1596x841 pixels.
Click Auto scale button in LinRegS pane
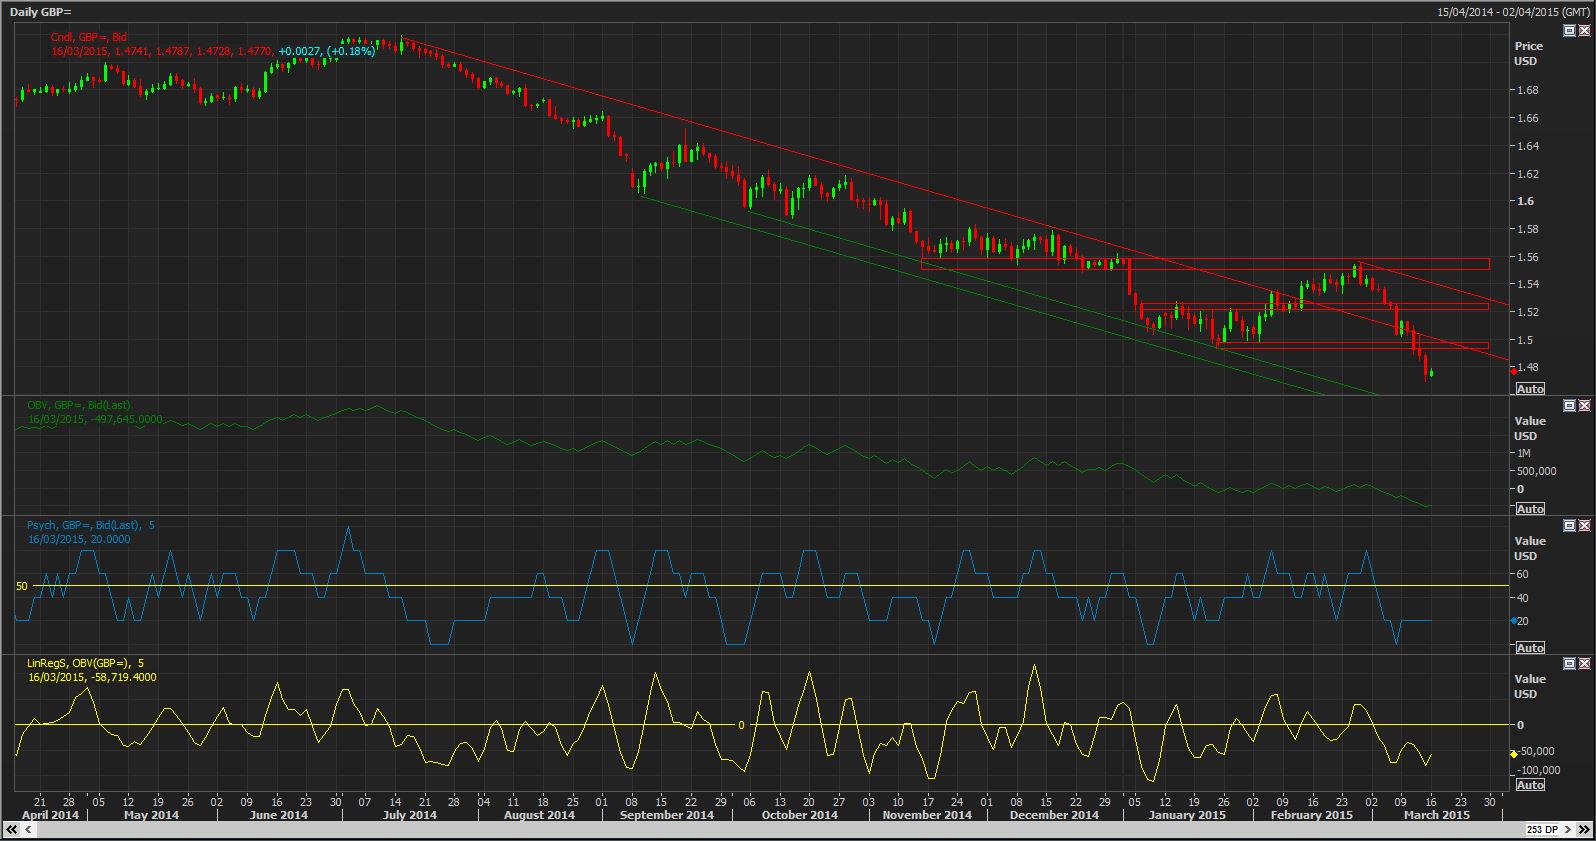(x=1530, y=784)
